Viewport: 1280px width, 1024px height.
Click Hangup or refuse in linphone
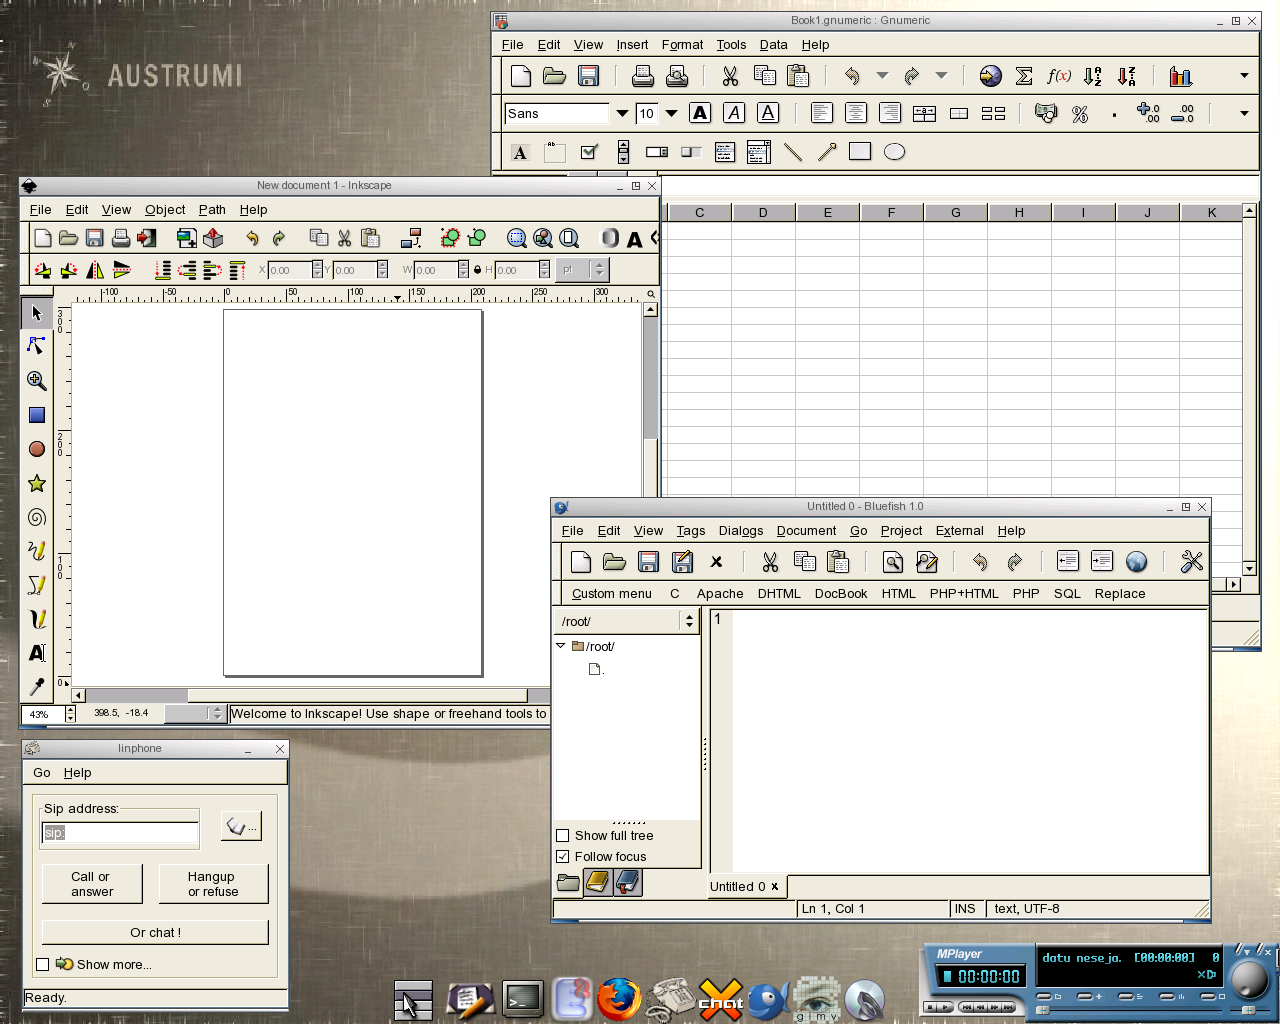(x=213, y=884)
